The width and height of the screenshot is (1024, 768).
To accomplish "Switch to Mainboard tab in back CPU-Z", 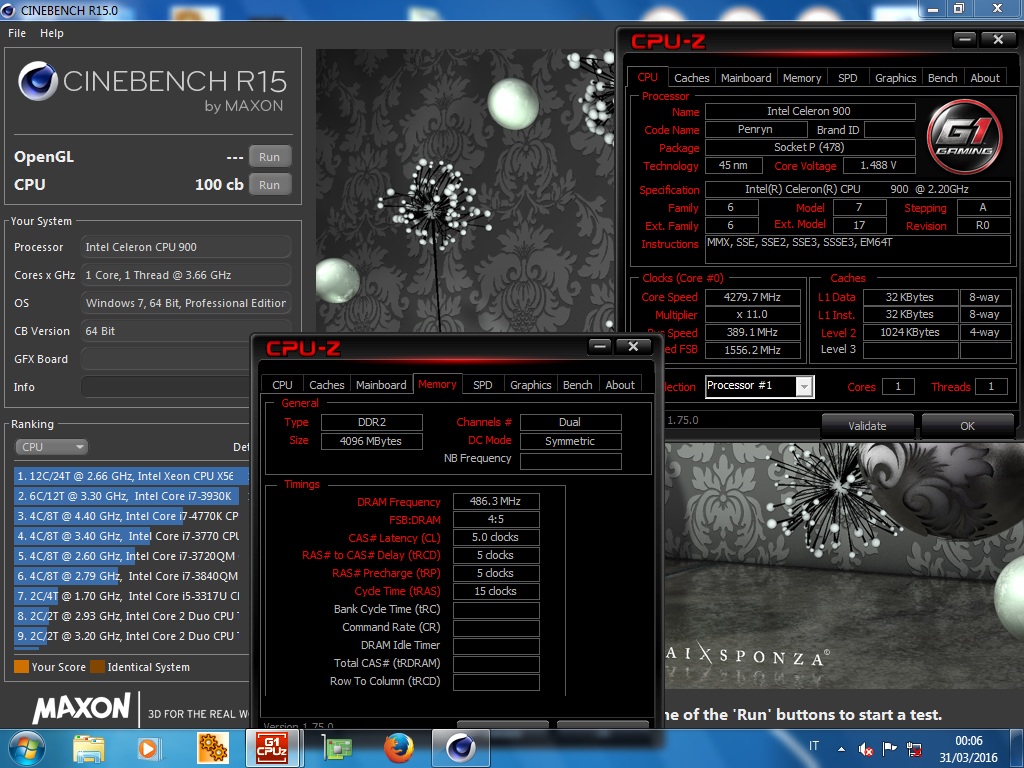I will click(x=746, y=78).
